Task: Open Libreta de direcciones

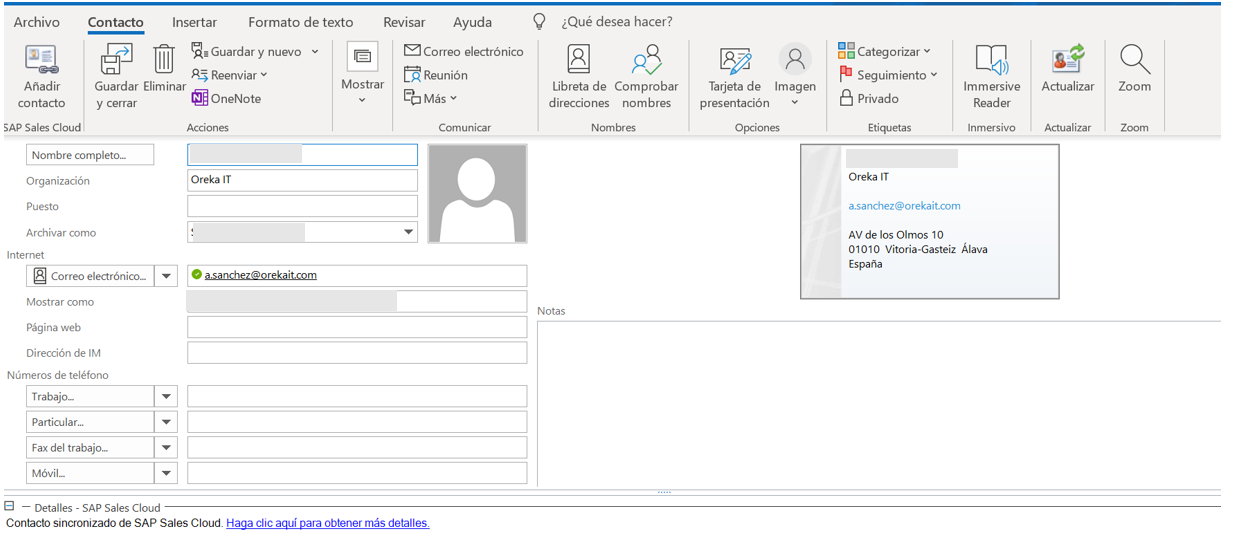Action: (x=579, y=76)
